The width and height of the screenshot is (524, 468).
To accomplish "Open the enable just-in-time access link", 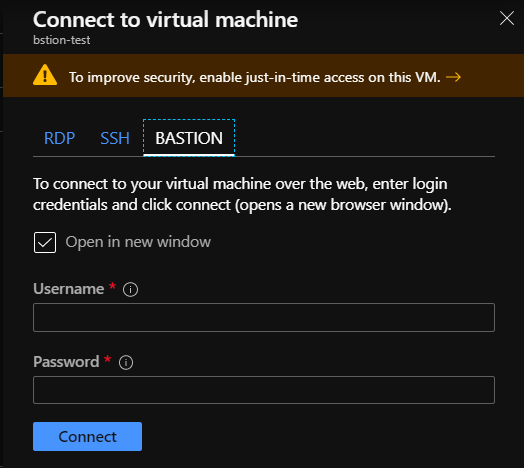I will (255, 77).
